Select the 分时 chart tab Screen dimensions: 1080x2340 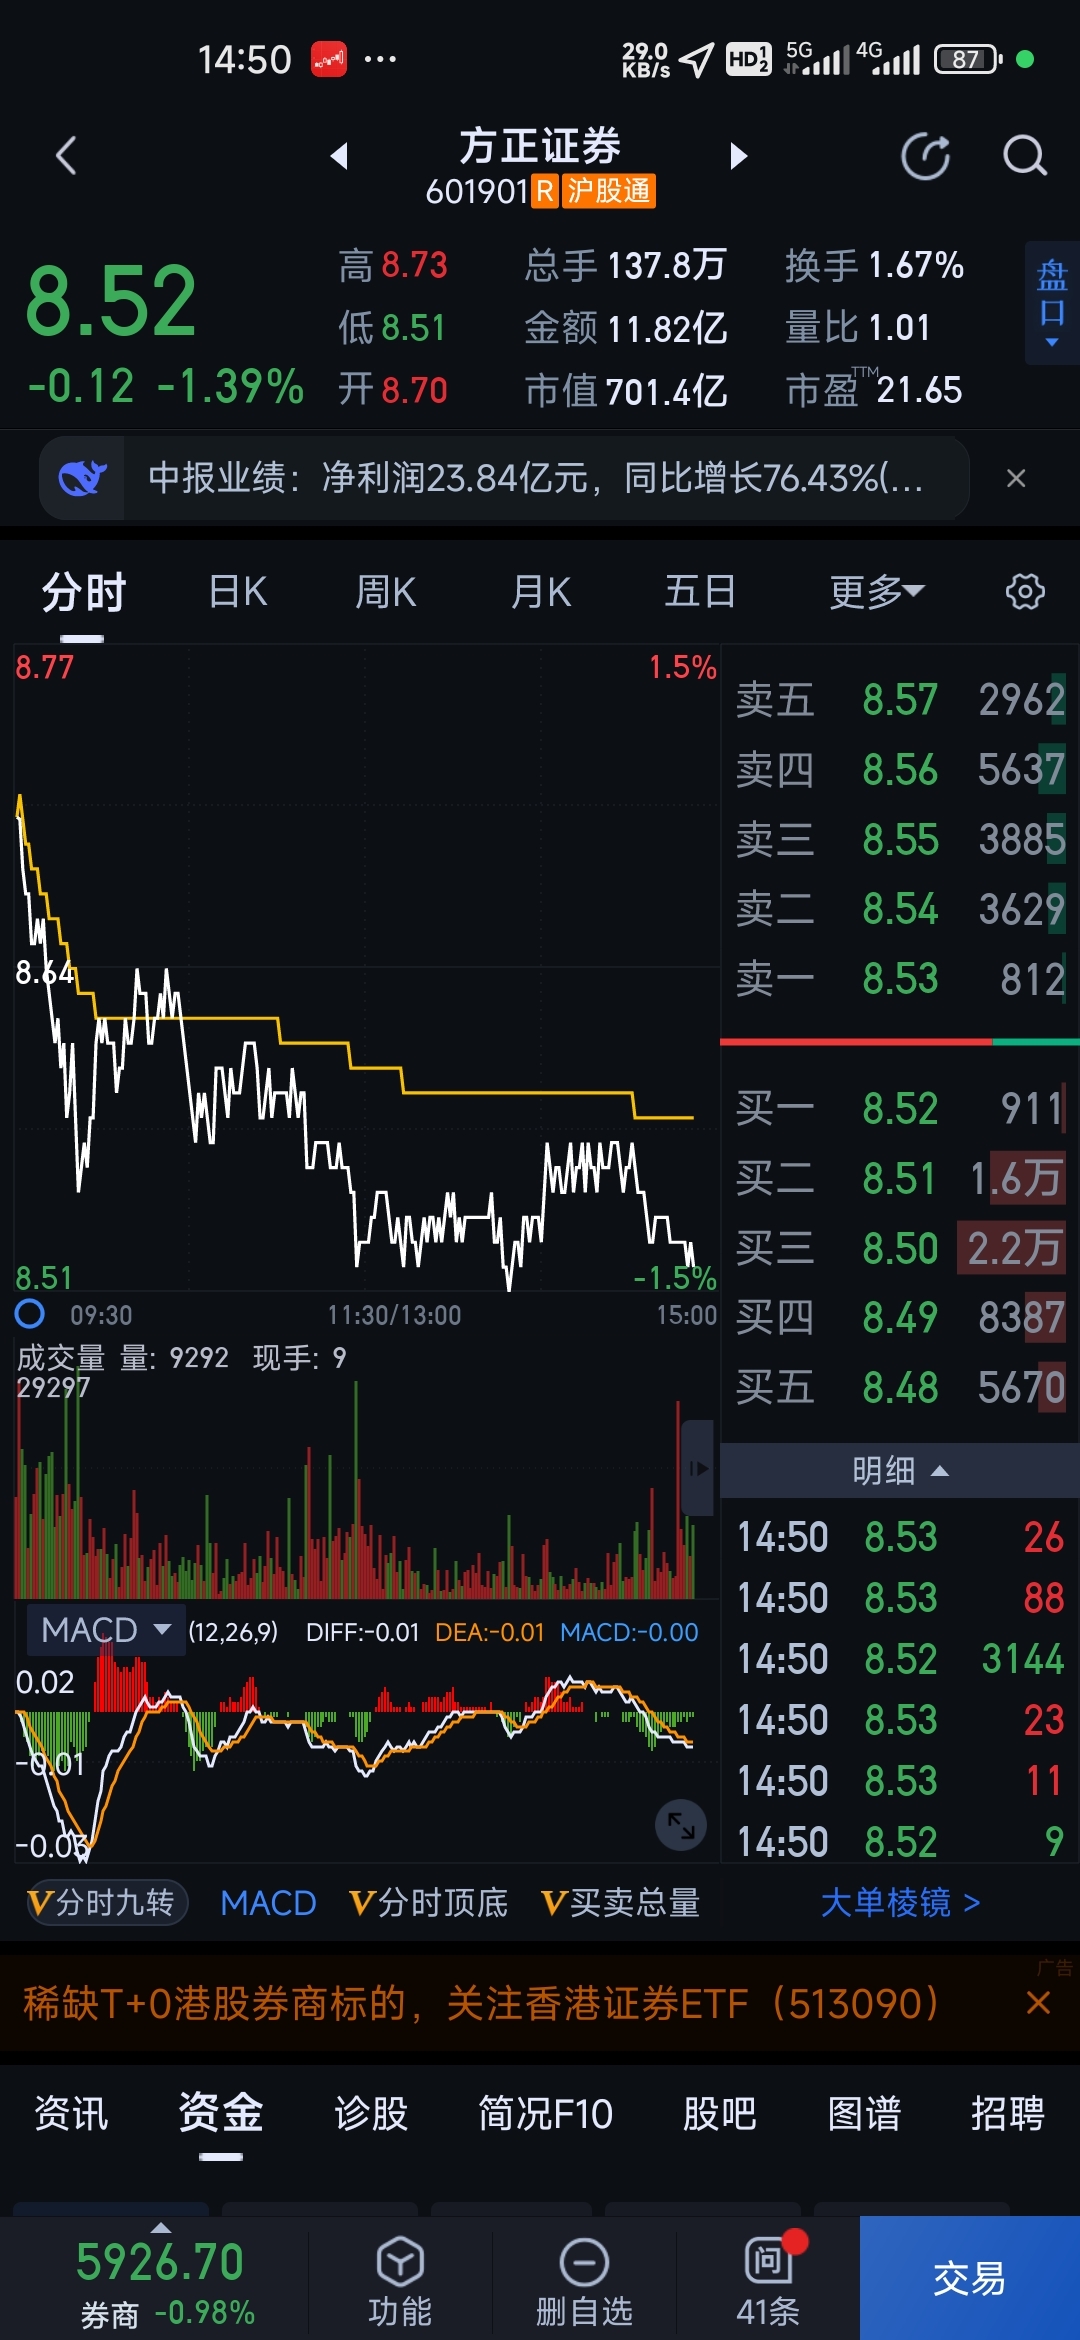(83, 592)
